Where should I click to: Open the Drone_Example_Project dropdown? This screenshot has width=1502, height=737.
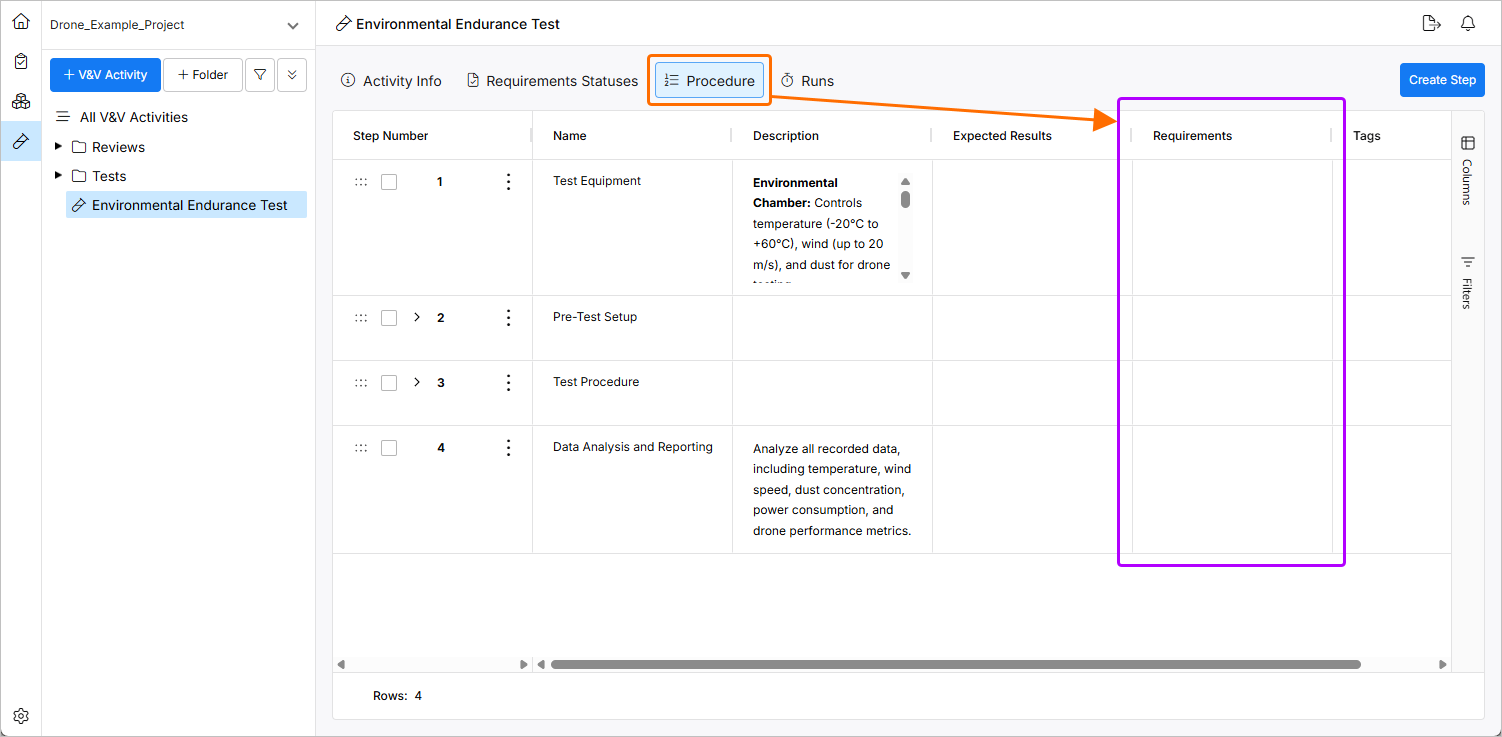[x=292, y=26]
